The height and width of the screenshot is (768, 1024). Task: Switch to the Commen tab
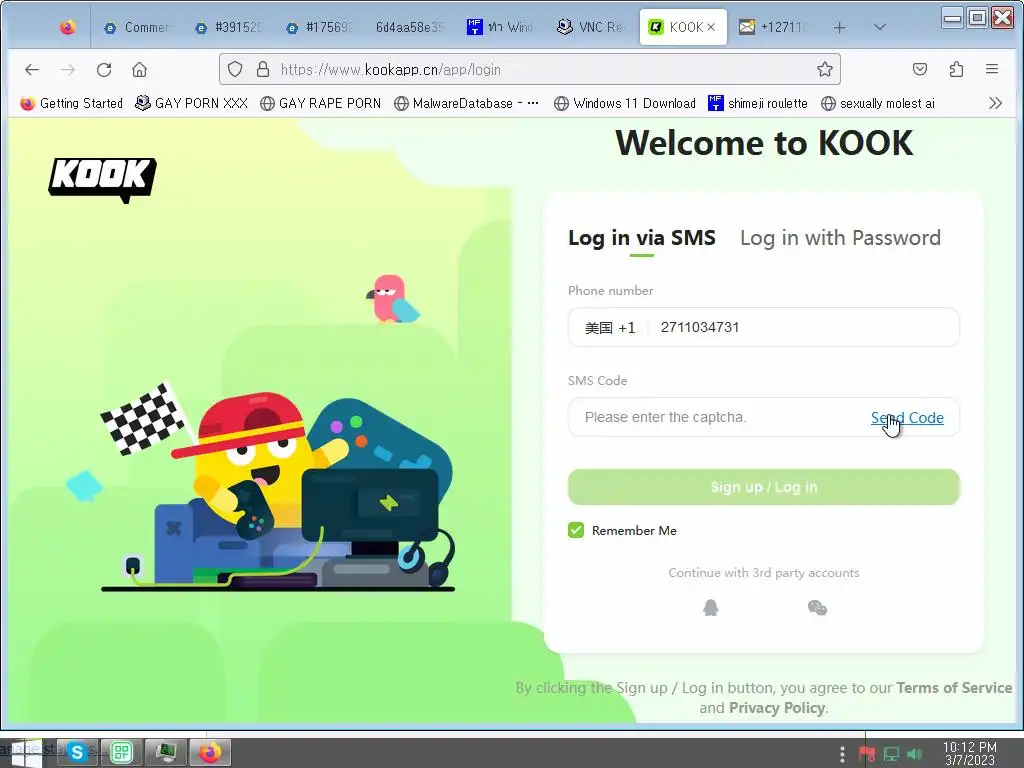click(137, 27)
